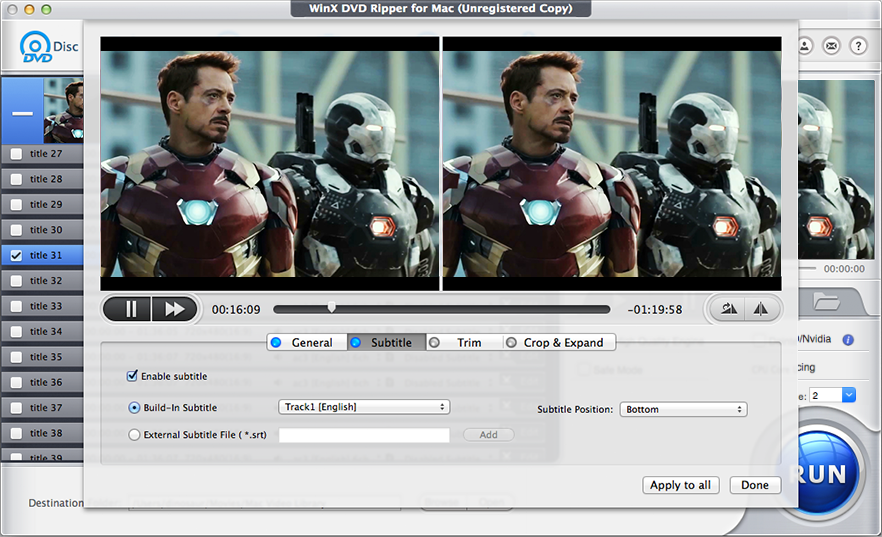Click the flip horizontal icon

pyautogui.click(x=760, y=309)
